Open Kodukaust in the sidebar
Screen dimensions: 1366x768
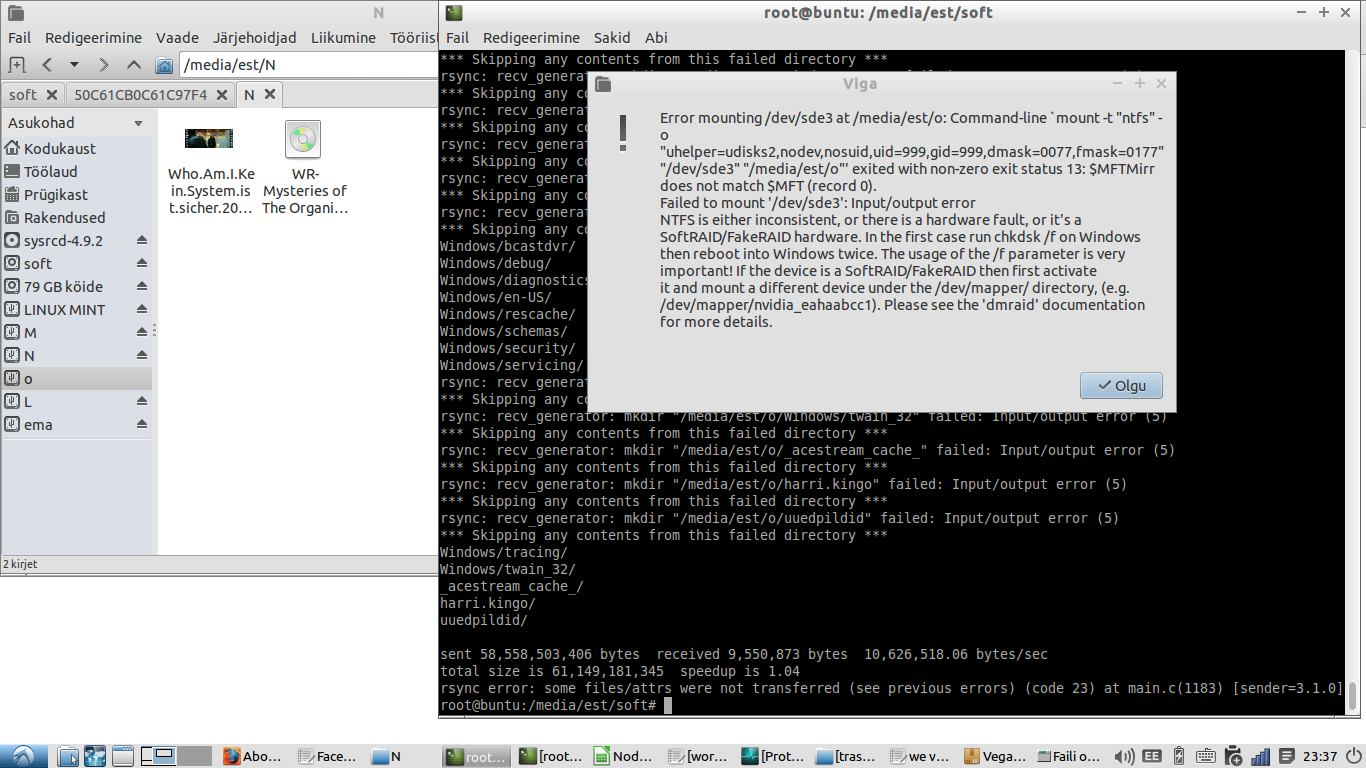tap(77, 148)
